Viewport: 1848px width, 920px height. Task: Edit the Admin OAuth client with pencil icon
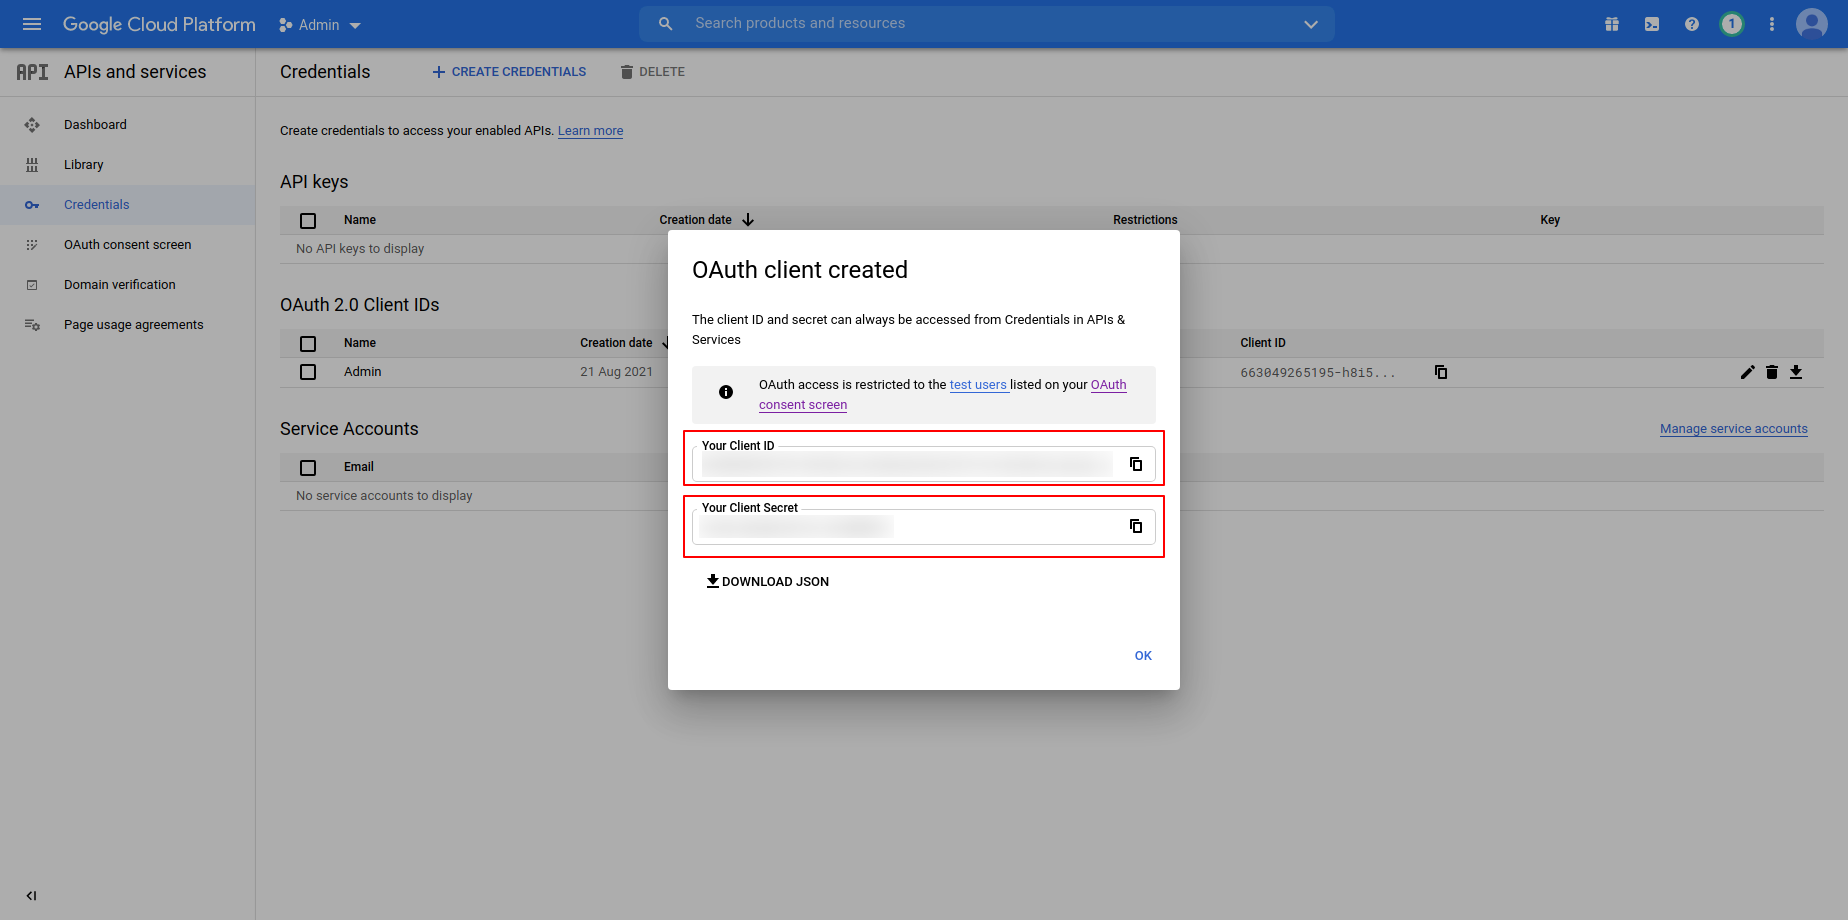tap(1747, 372)
